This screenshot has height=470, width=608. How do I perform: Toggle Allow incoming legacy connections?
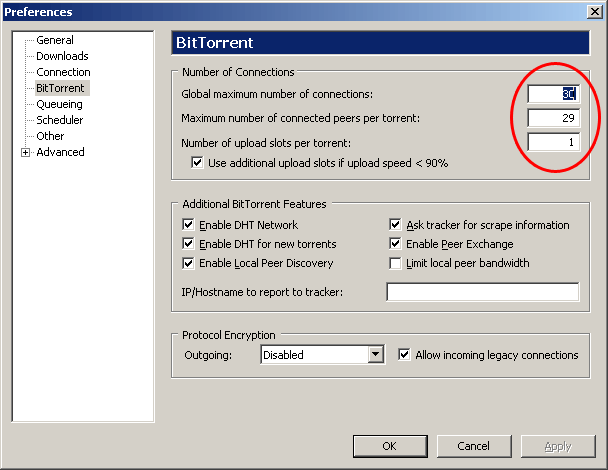[404, 354]
